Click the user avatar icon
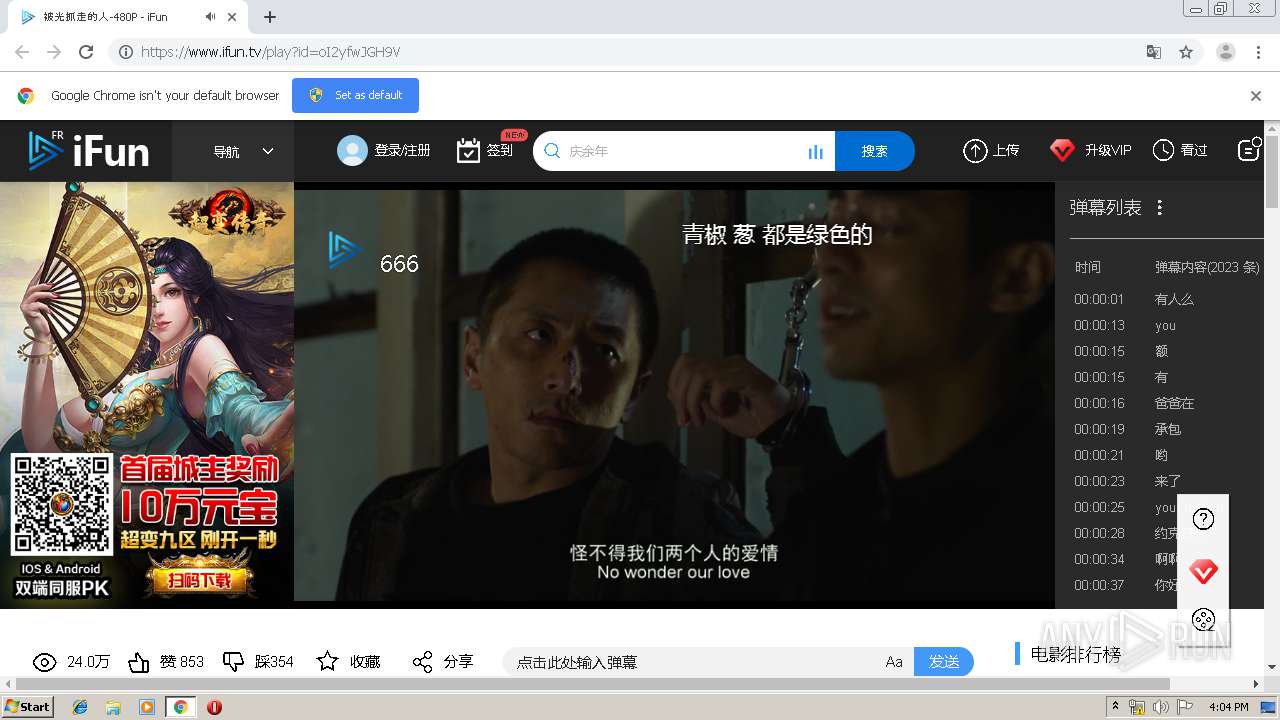Screen dimensions: 1280x720 click(x=352, y=150)
